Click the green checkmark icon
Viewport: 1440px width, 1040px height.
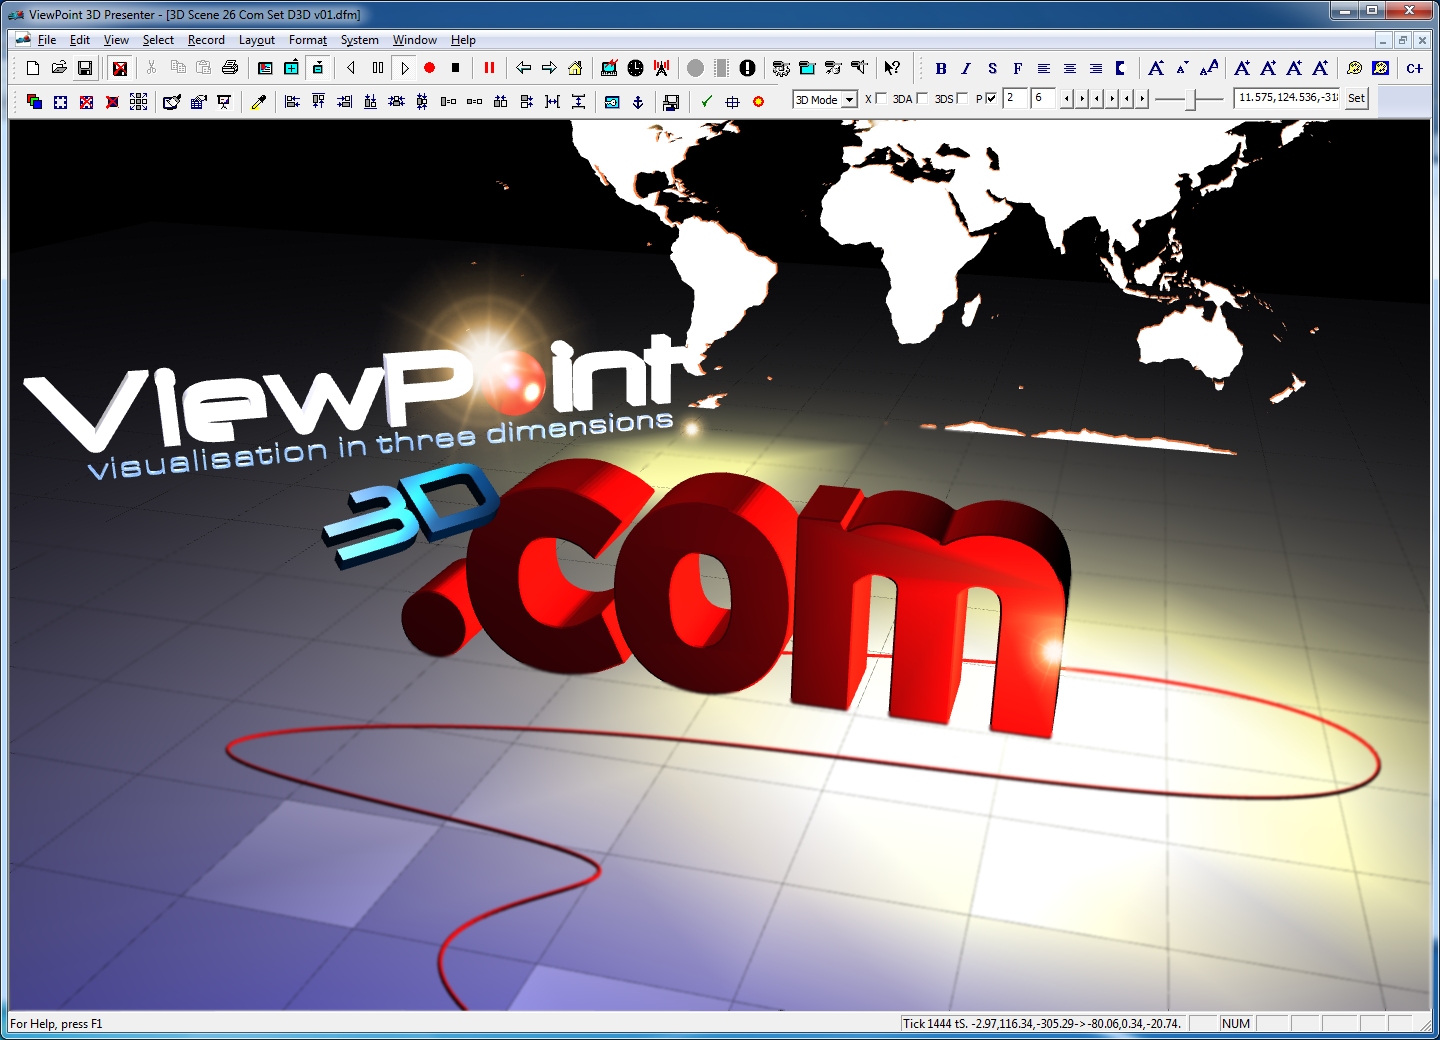707,102
